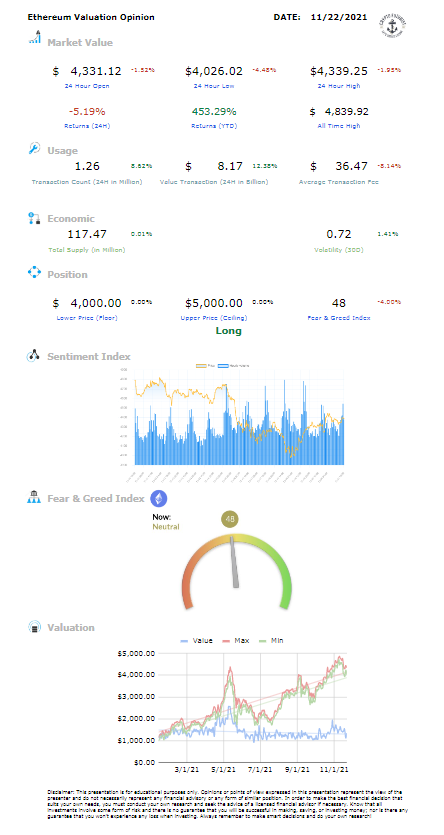Viewport: 444px width, 835px height.
Task: Click the 5/1/21 axis label in Valuation chart
Action: (224, 769)
